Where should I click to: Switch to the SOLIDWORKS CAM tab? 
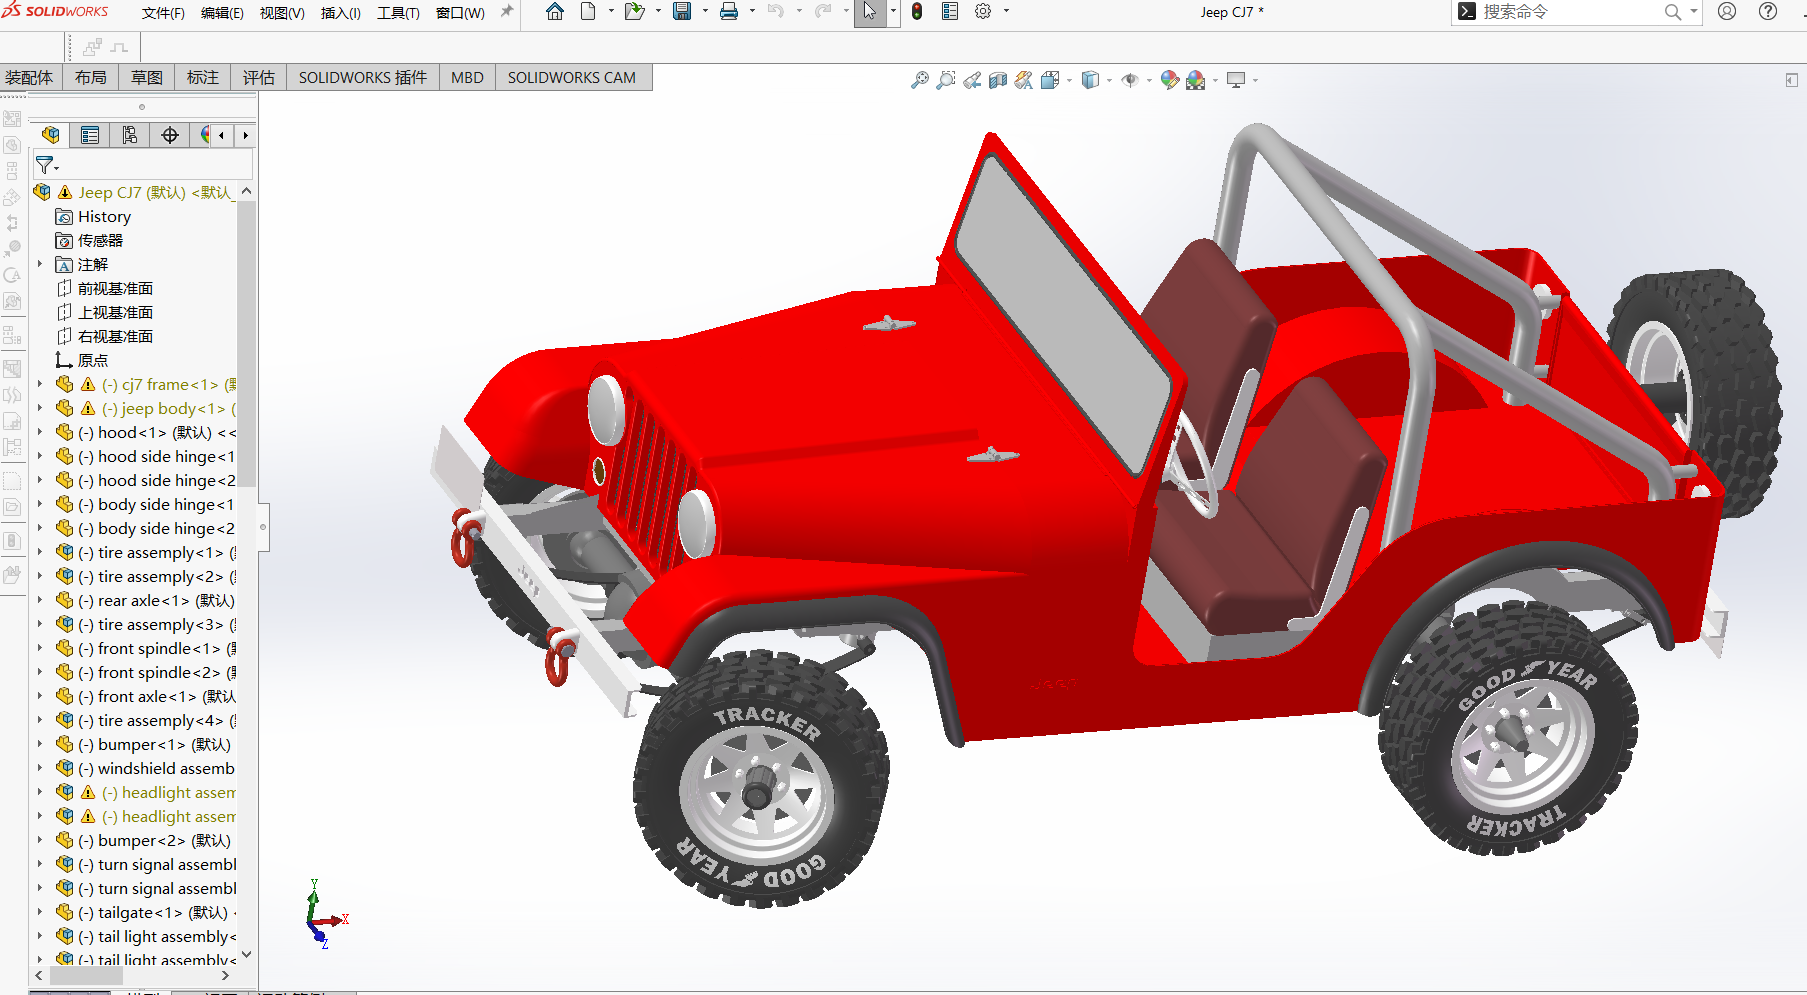pos(572,78)
